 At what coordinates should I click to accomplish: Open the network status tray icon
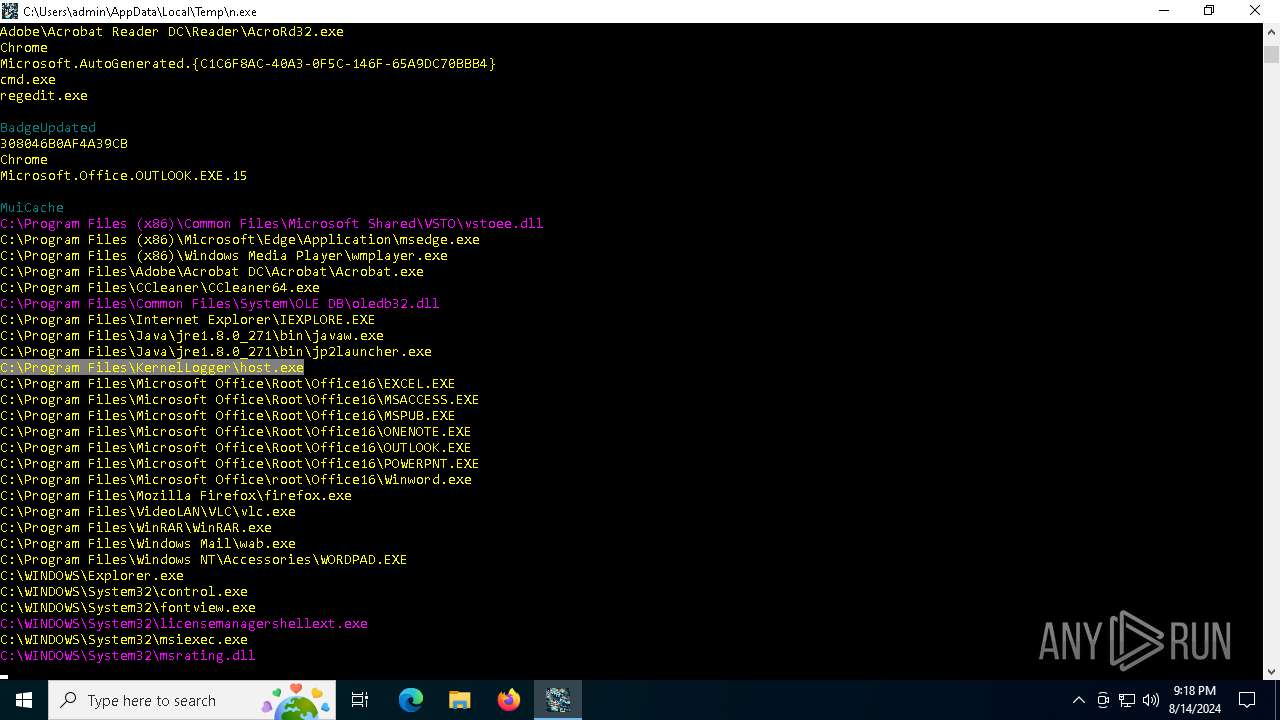pyautogui.click(x=1127, y=700)
